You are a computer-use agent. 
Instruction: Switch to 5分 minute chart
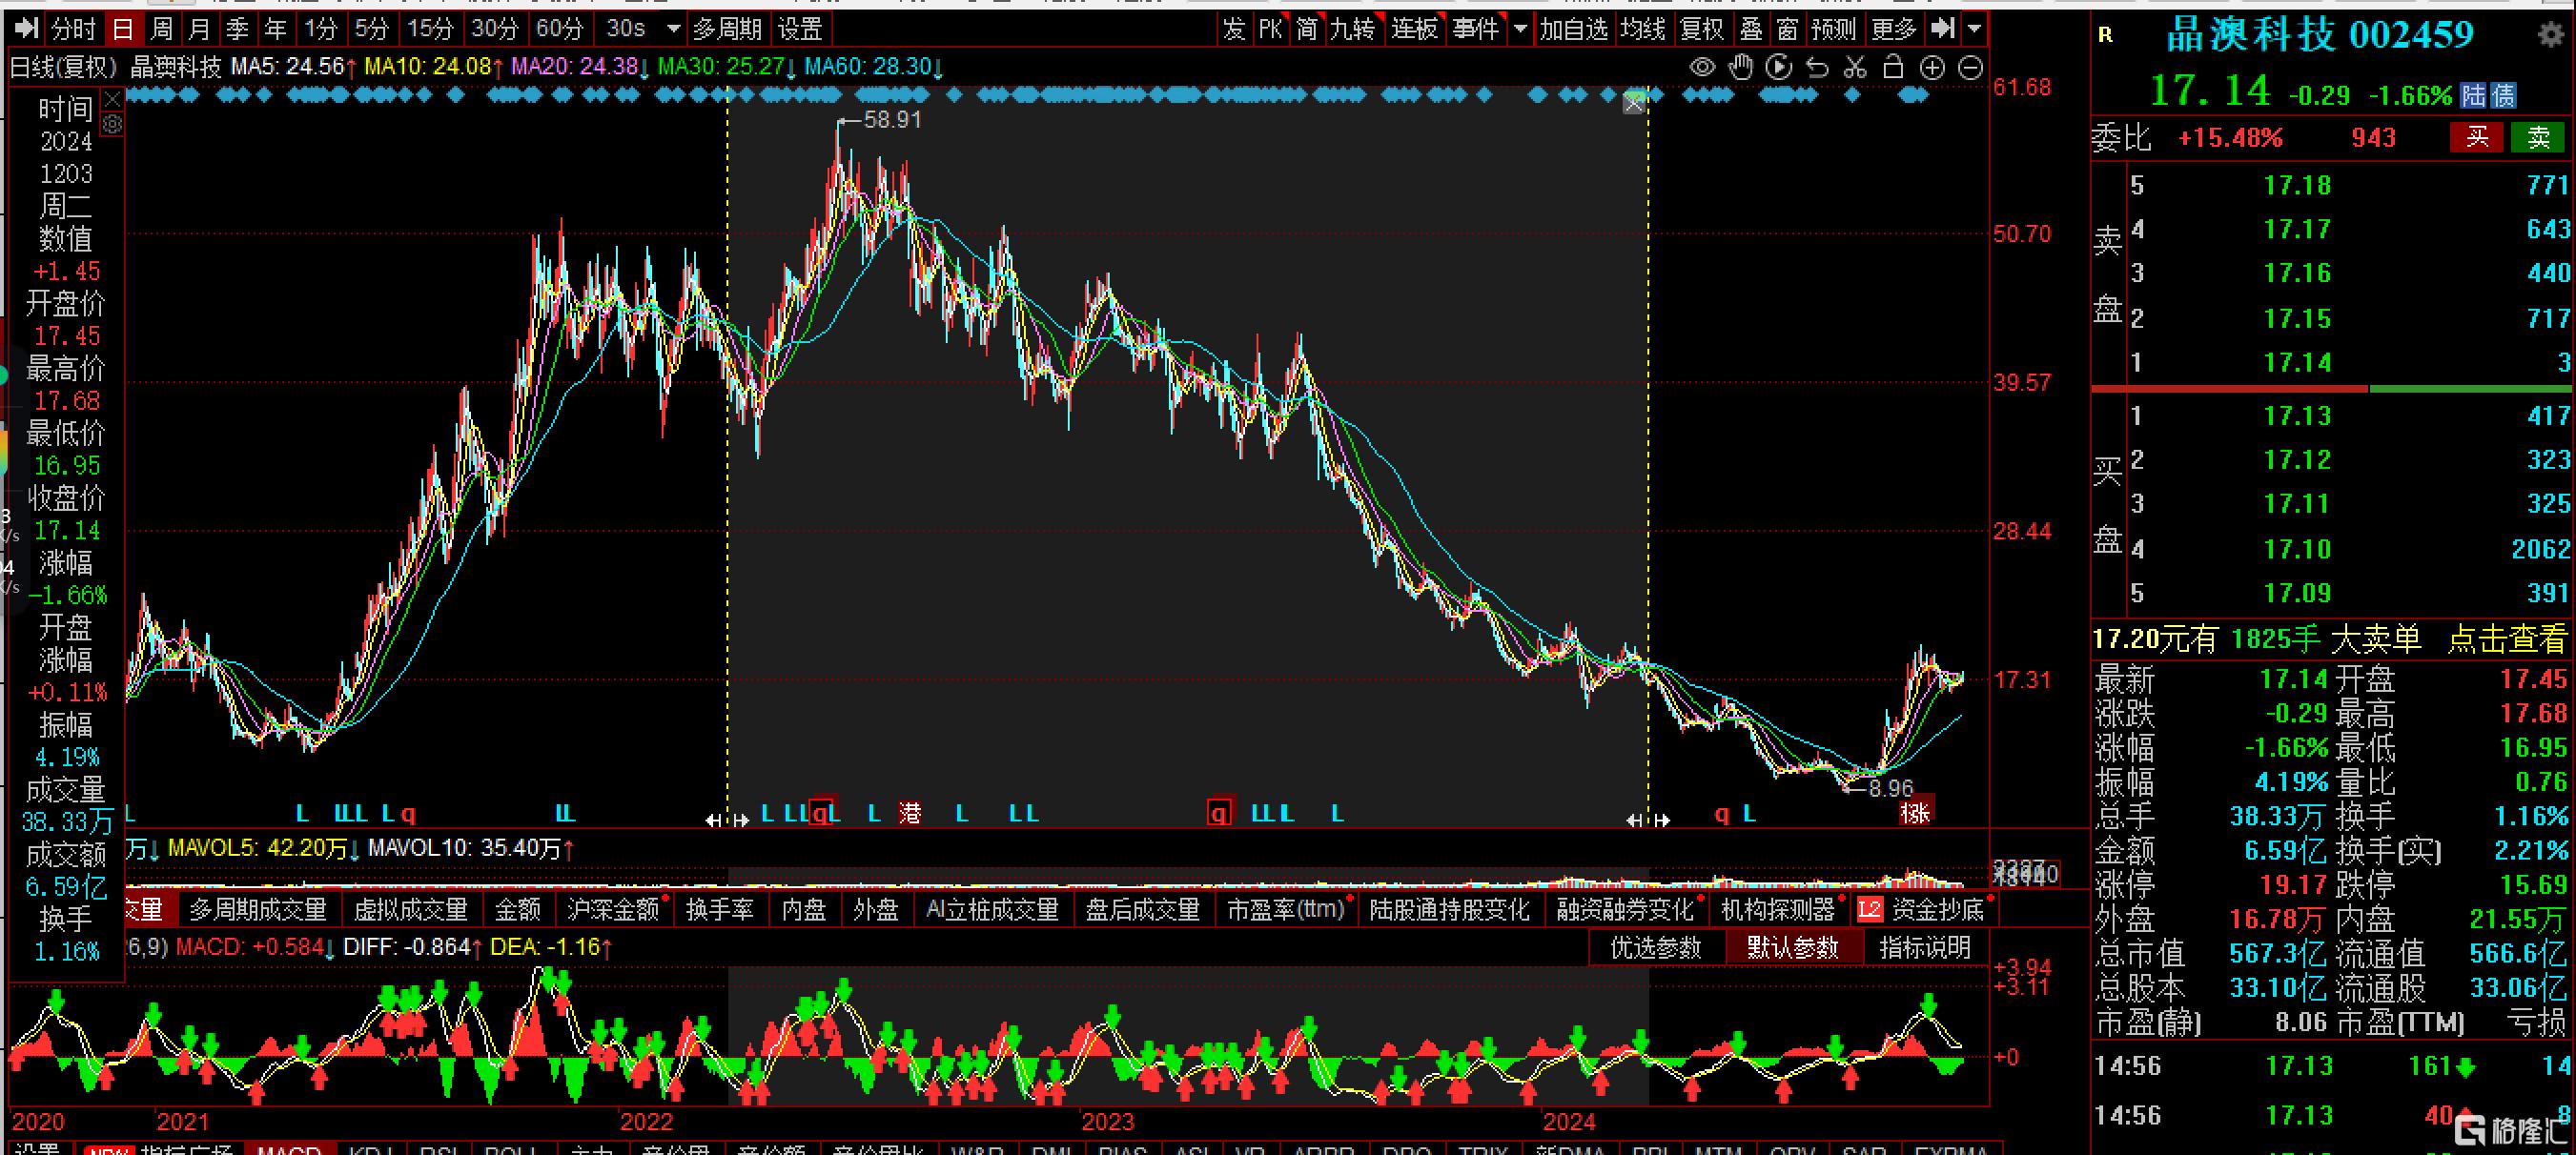click(371, 29)
